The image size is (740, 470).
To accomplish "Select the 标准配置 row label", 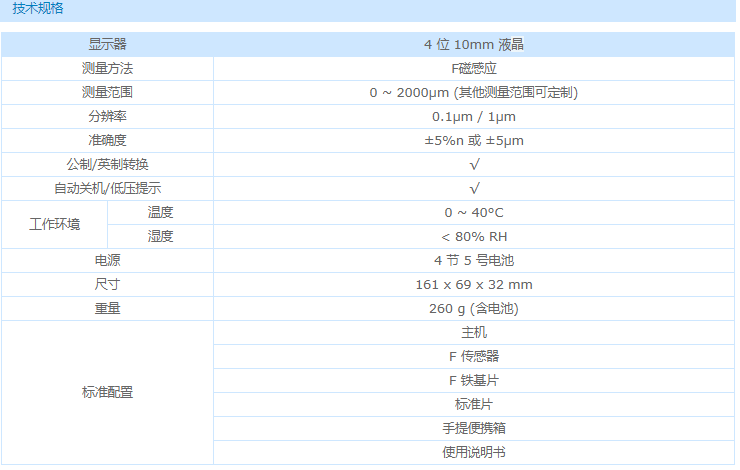I will point(107,392).
